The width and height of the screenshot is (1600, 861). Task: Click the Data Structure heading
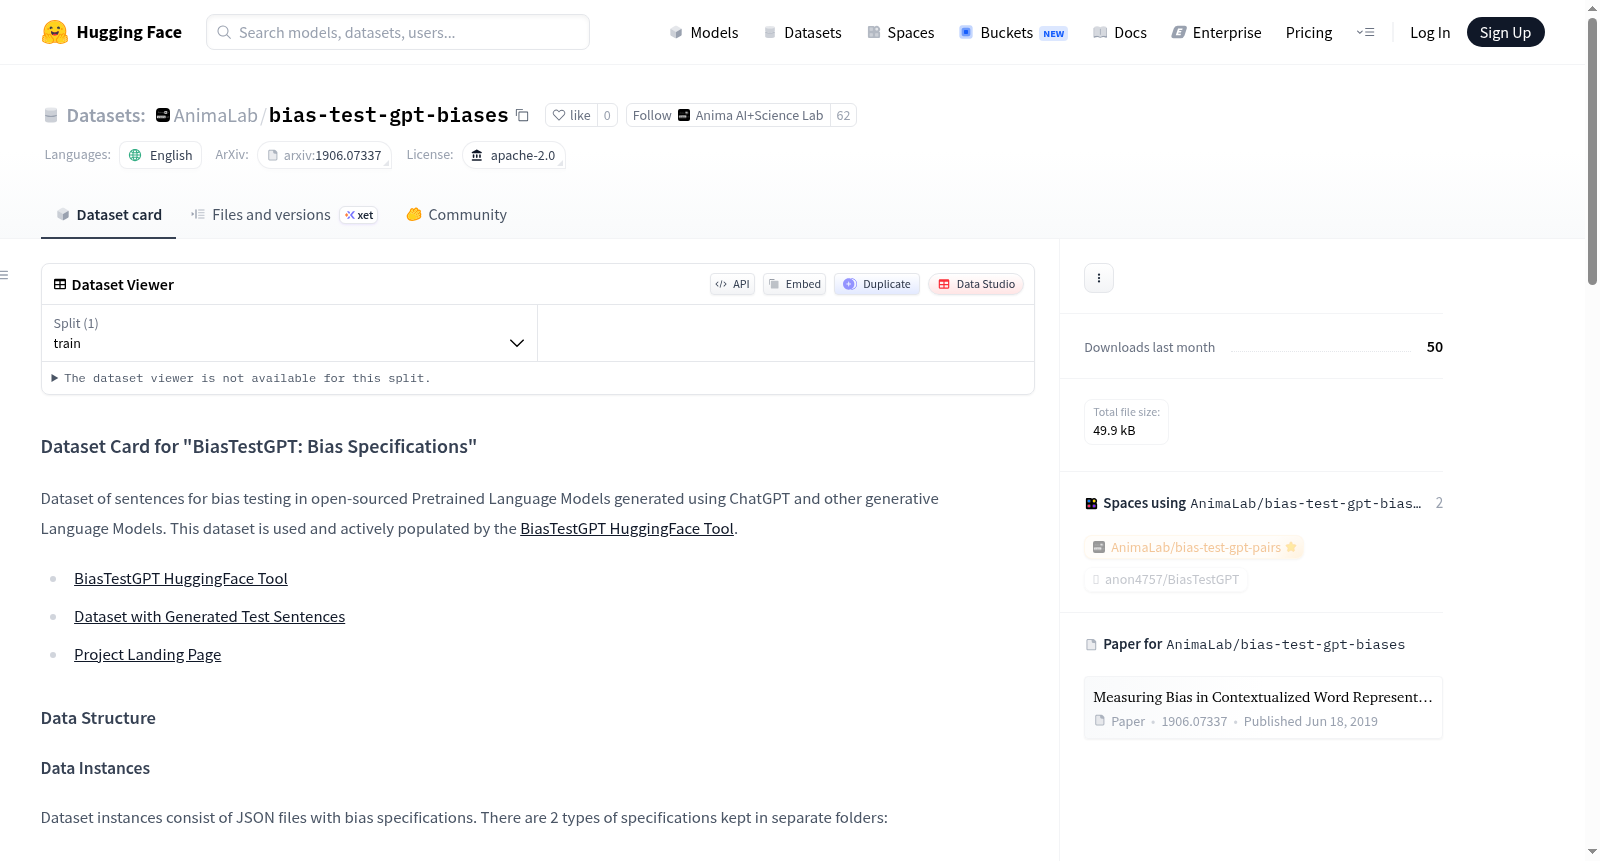98,718
